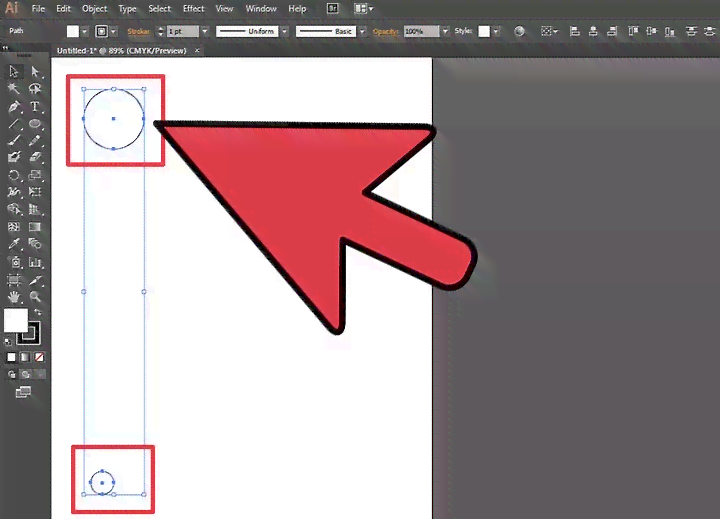Select the Blend tool

[35, 244]
